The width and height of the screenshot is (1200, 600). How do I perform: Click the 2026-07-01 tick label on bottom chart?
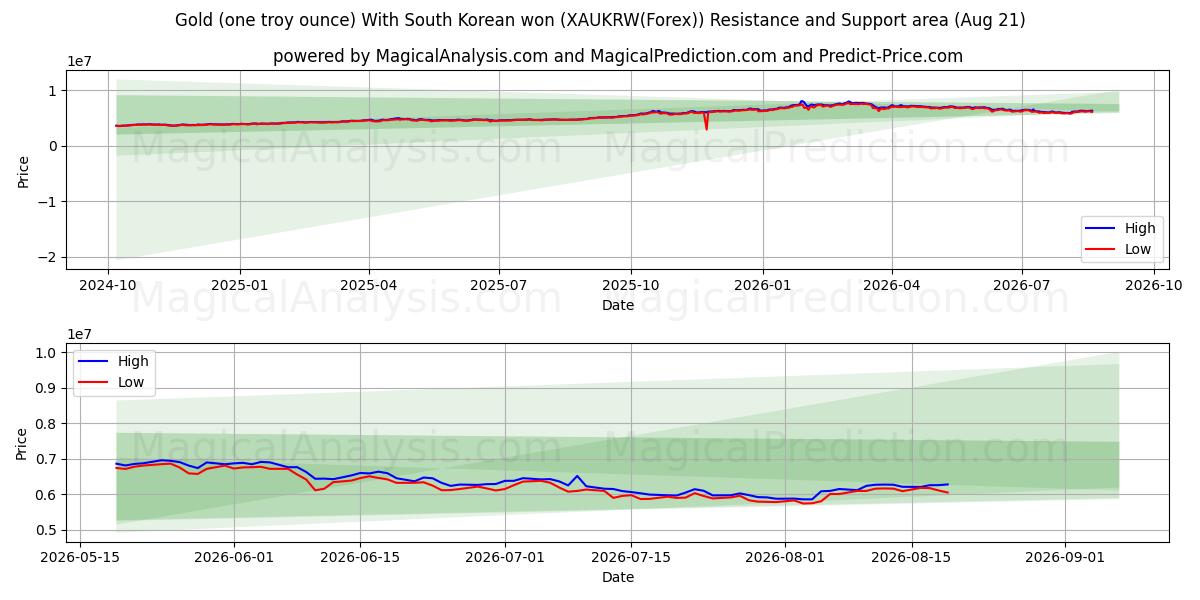505,557
